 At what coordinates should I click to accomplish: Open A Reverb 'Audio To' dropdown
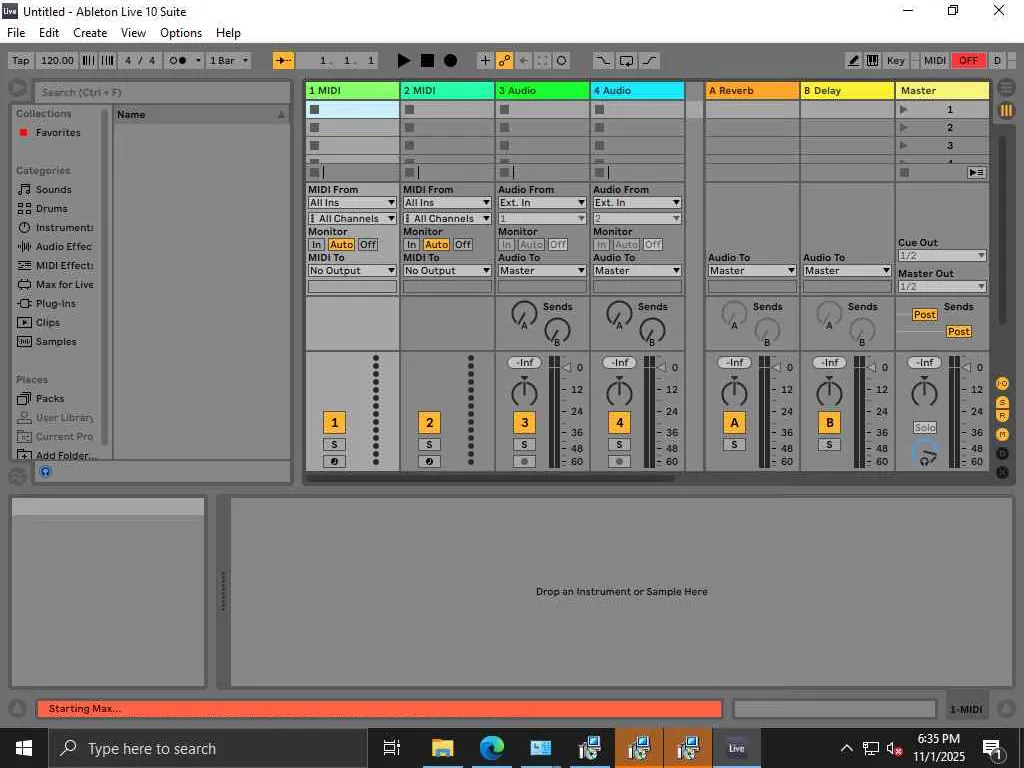click(752, 270)
